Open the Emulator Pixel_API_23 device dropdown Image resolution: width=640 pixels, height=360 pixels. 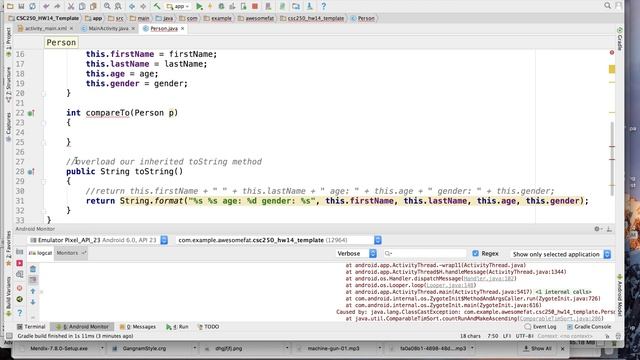click(x=98, y=240)
